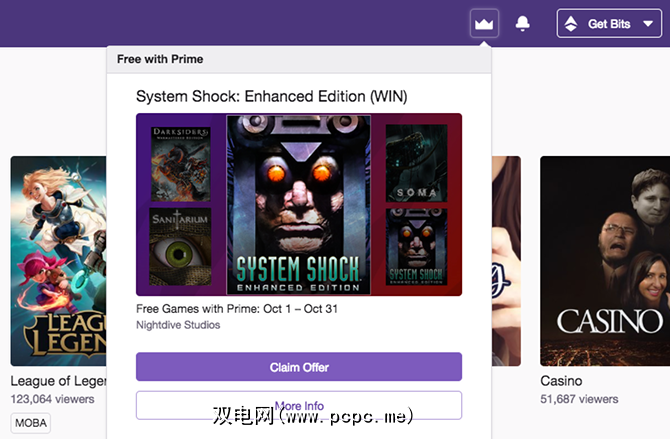Open the Prime crown loot icon
The image size is (670, 439).
(x=484, y=24)
